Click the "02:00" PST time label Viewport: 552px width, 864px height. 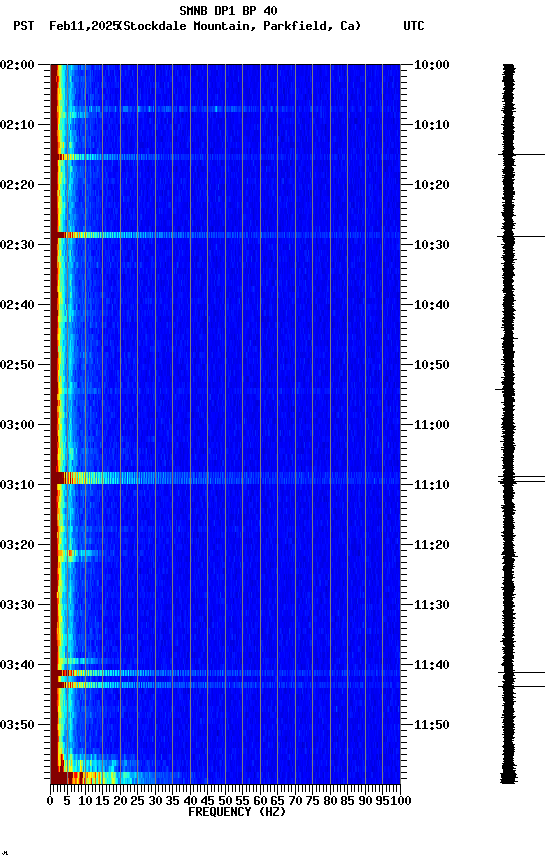pyautogui.click(x=17, y=65)
